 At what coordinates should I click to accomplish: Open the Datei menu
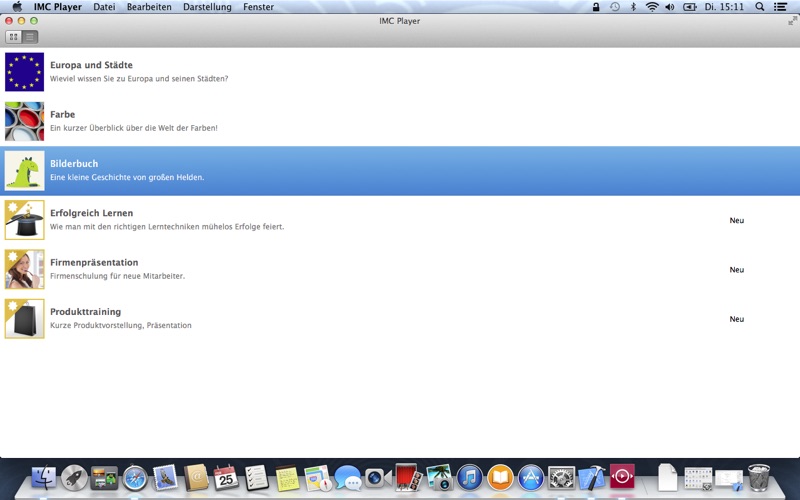tap(104, 7)
